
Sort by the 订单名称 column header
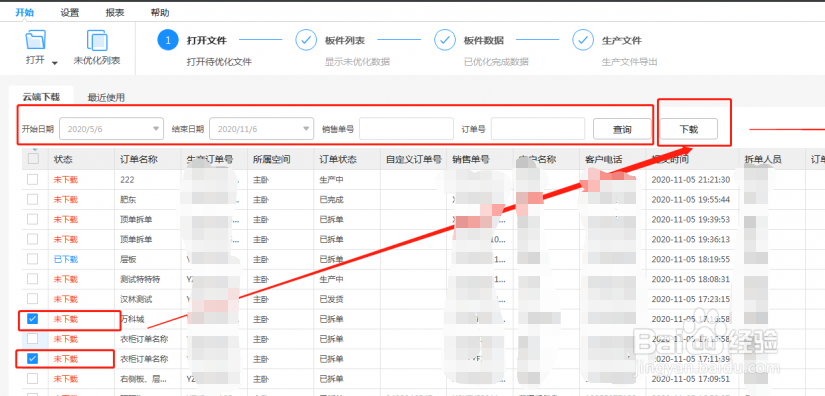tap(138, 159)
